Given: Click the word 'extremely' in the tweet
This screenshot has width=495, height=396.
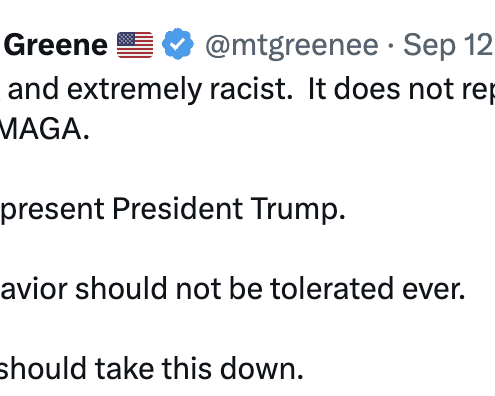Looking at the screenshot, I should tap(134, 91).
